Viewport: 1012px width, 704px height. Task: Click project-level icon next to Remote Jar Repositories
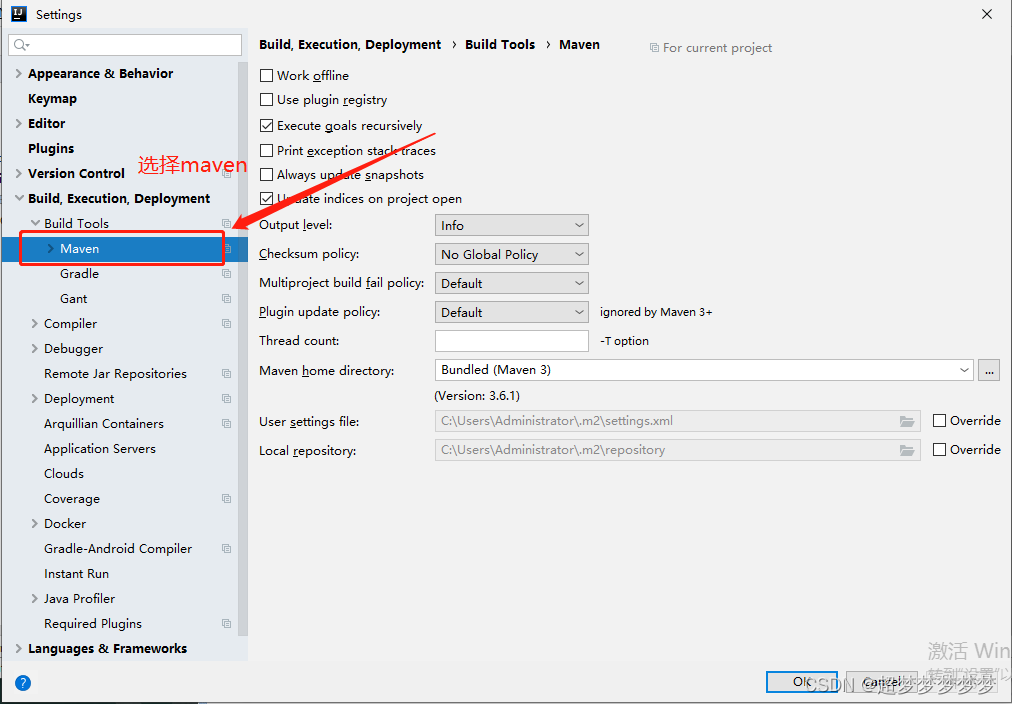[x=227, y=374]
